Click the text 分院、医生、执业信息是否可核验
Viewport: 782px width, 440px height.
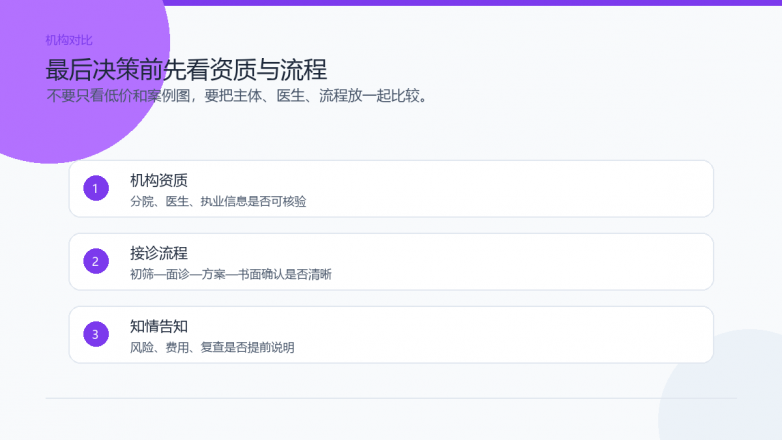[218, 201]
